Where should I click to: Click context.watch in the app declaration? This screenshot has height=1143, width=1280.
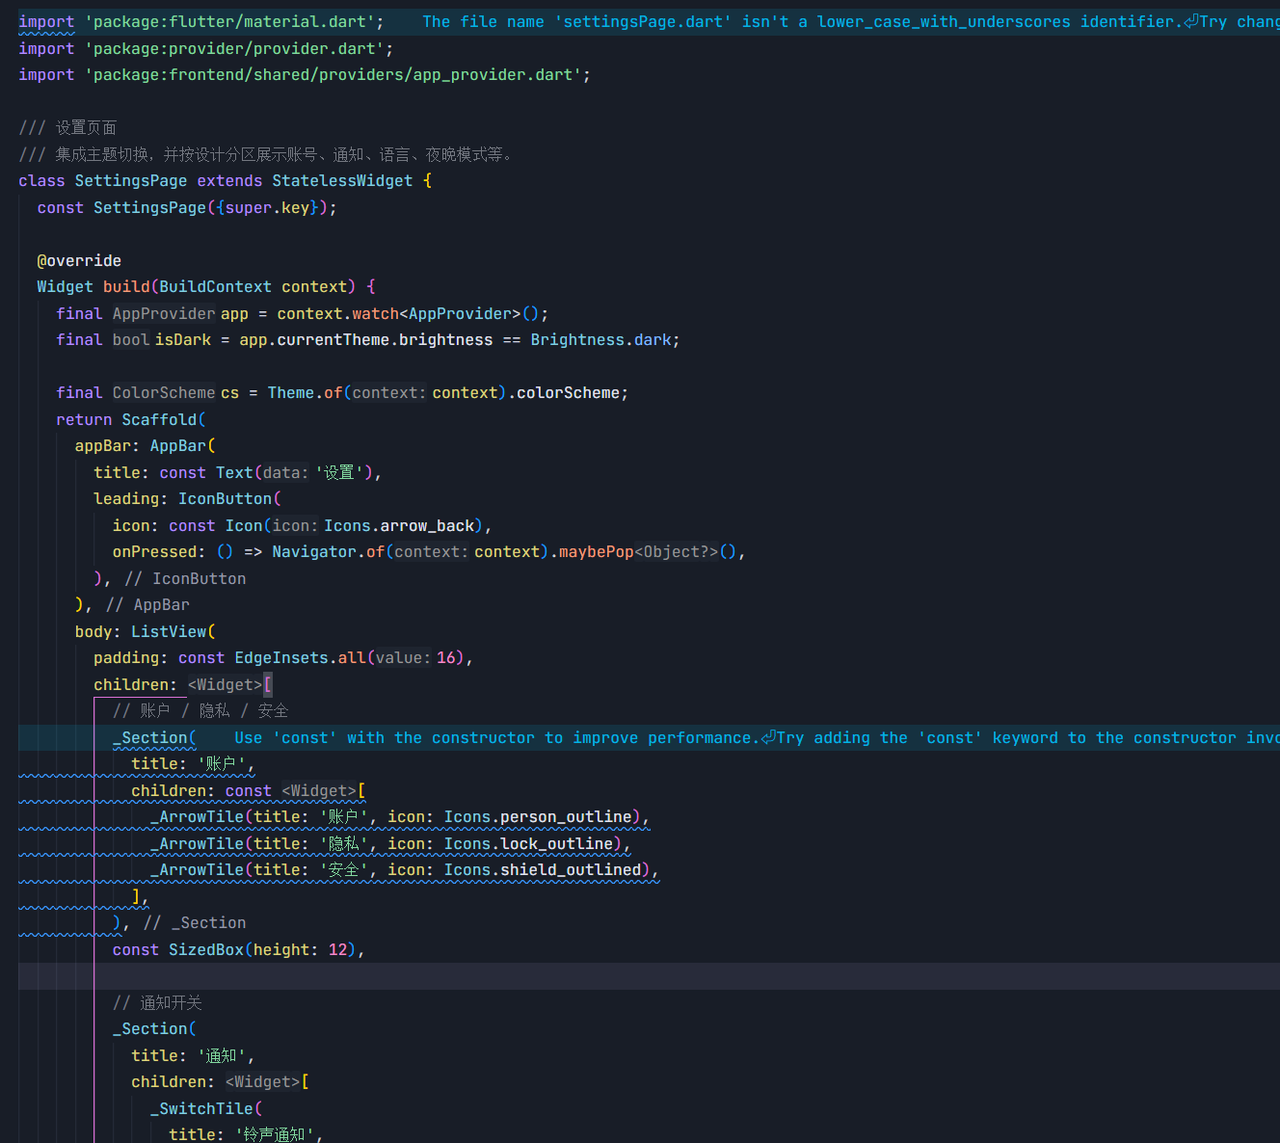[338, 314]
